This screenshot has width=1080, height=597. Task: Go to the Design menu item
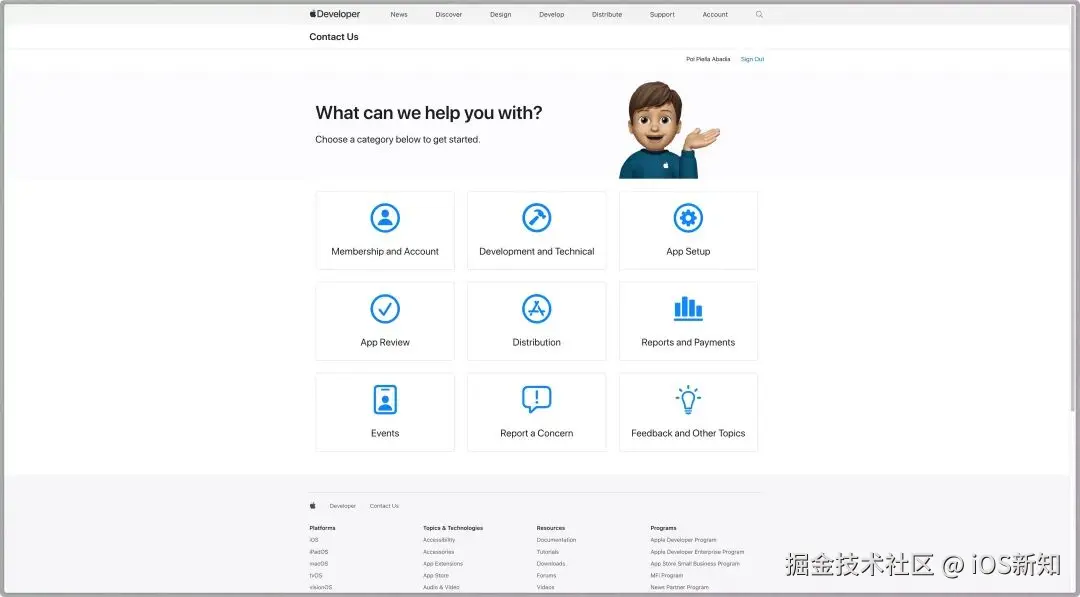(501, 14)
